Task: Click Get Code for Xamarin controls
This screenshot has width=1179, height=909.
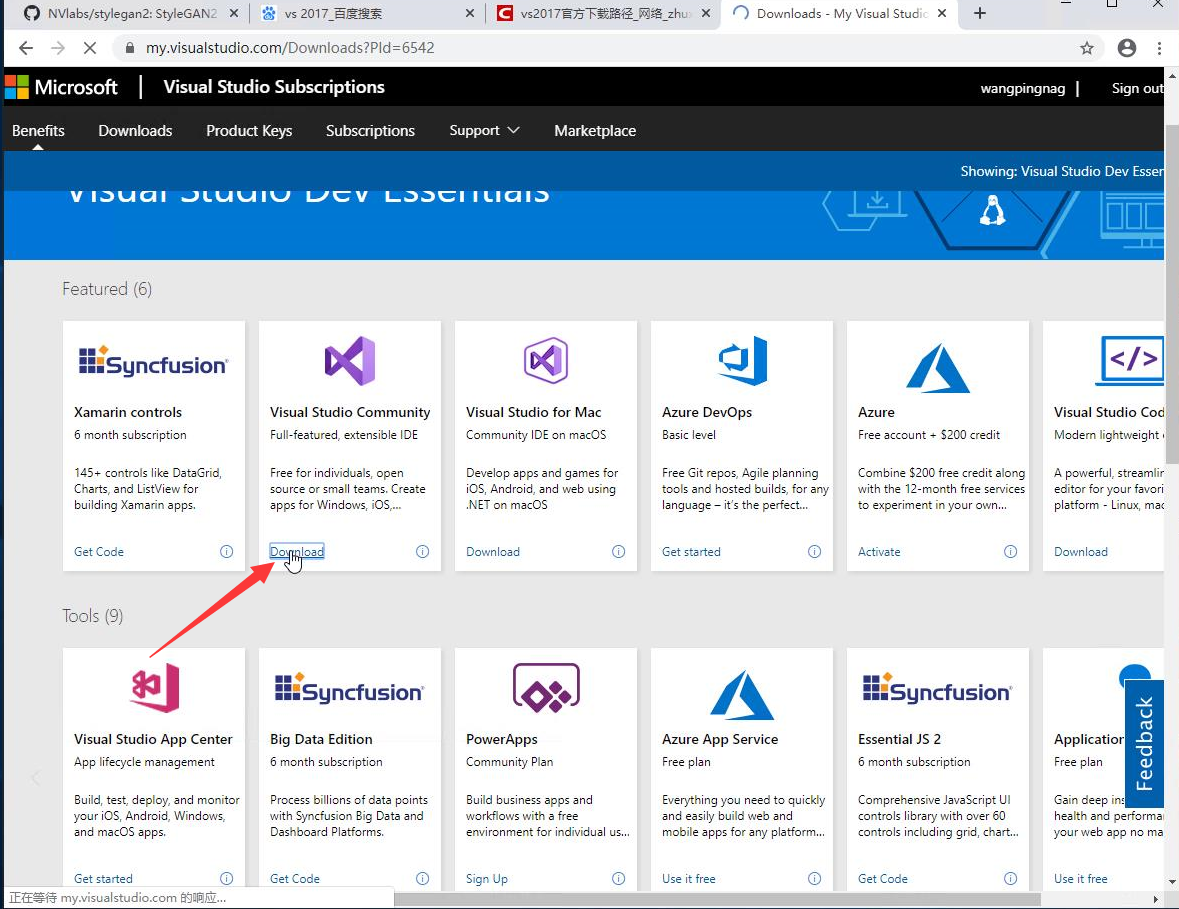Action: pyautogui.click(x=99, y=552)
